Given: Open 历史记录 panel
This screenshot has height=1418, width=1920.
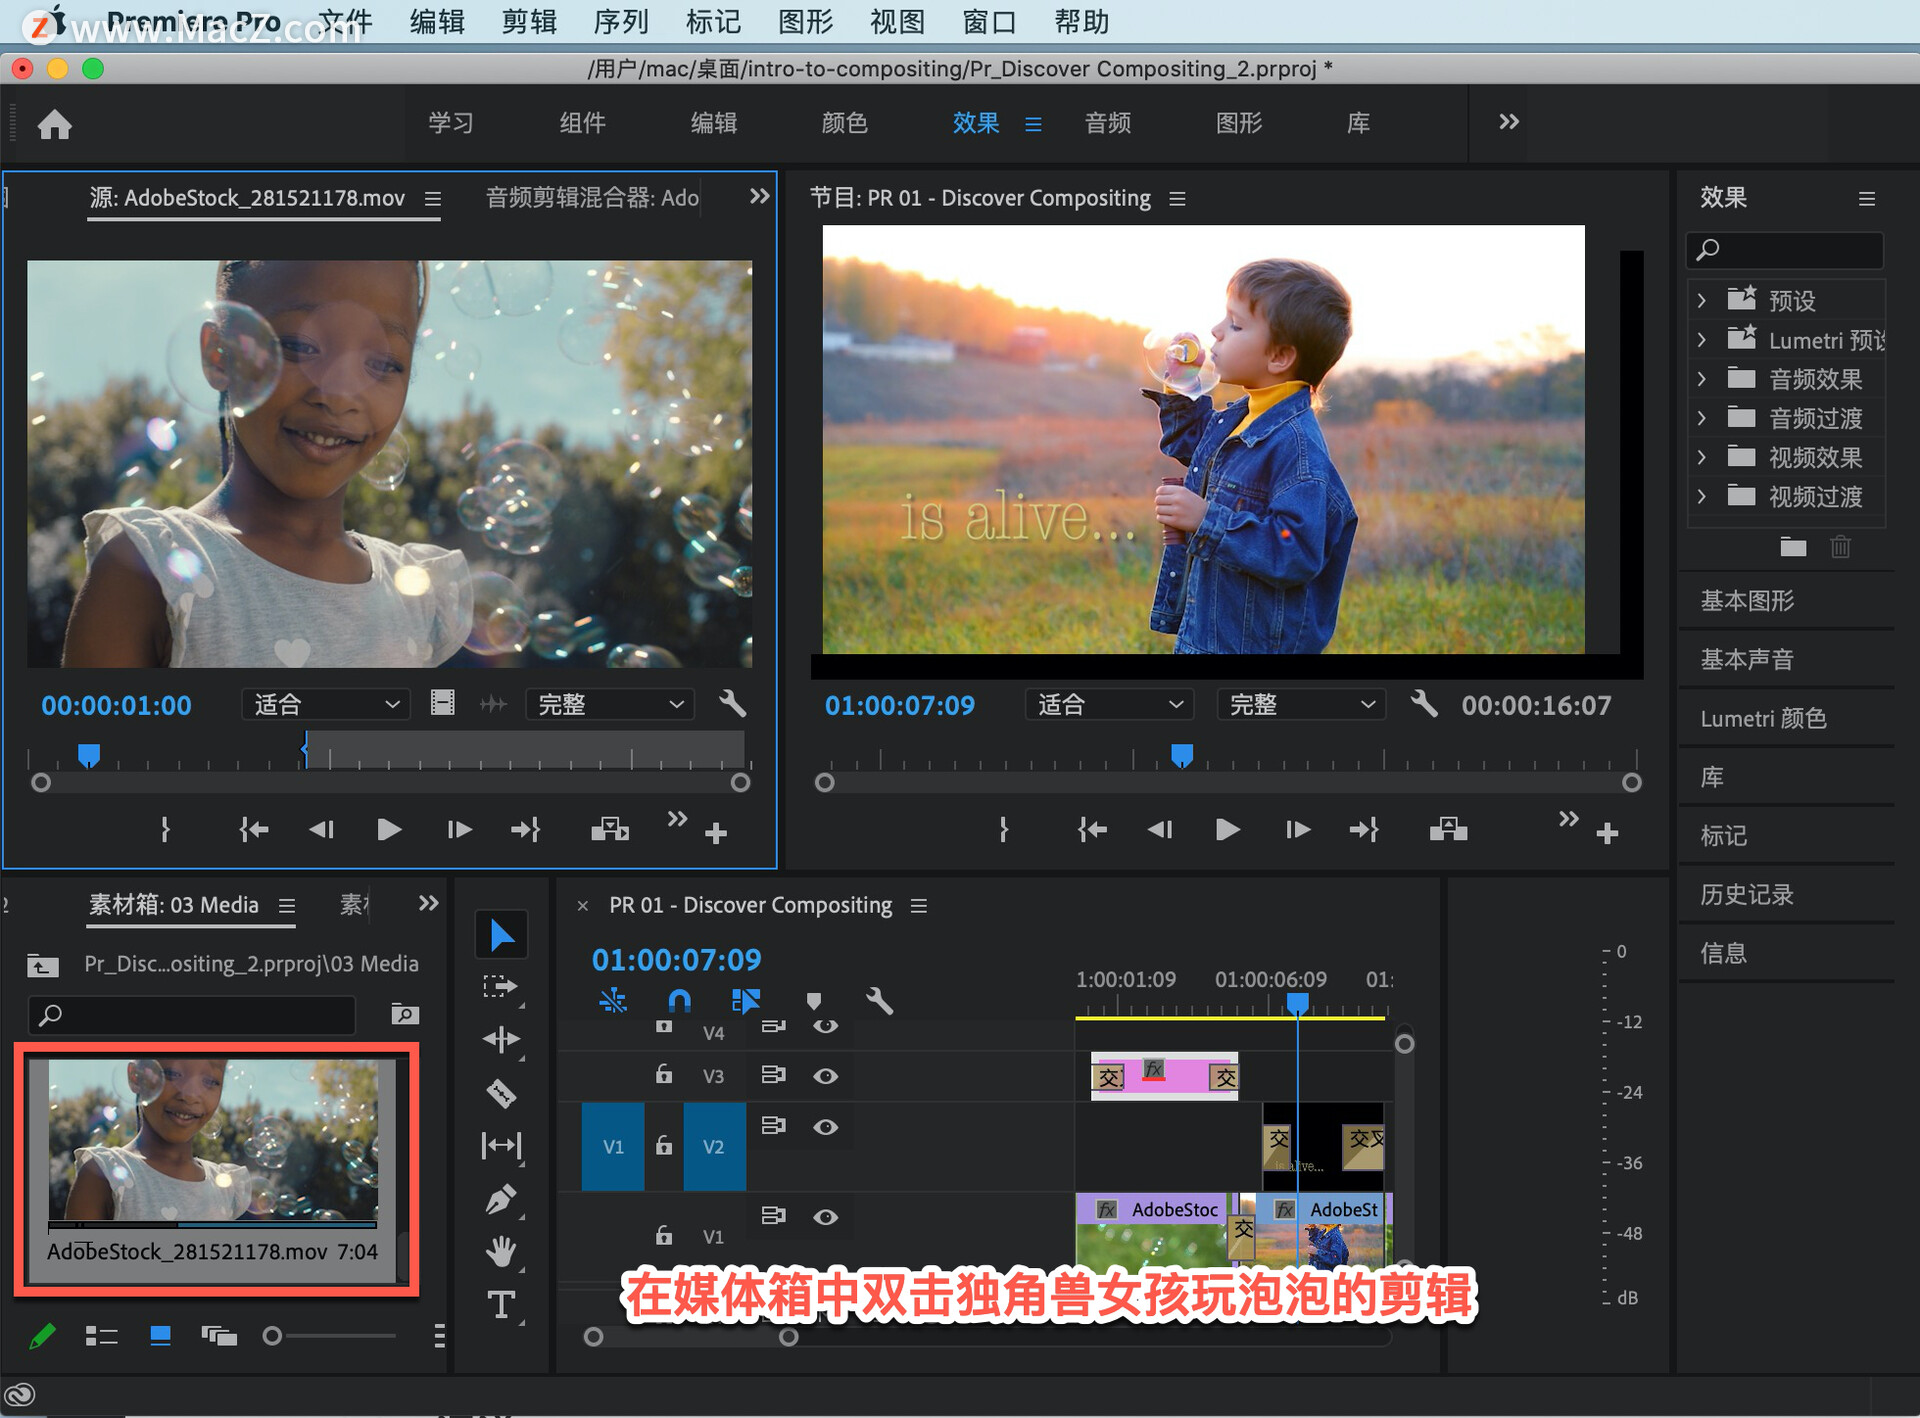Looking at the screenshot, I should coord(1748,894).
